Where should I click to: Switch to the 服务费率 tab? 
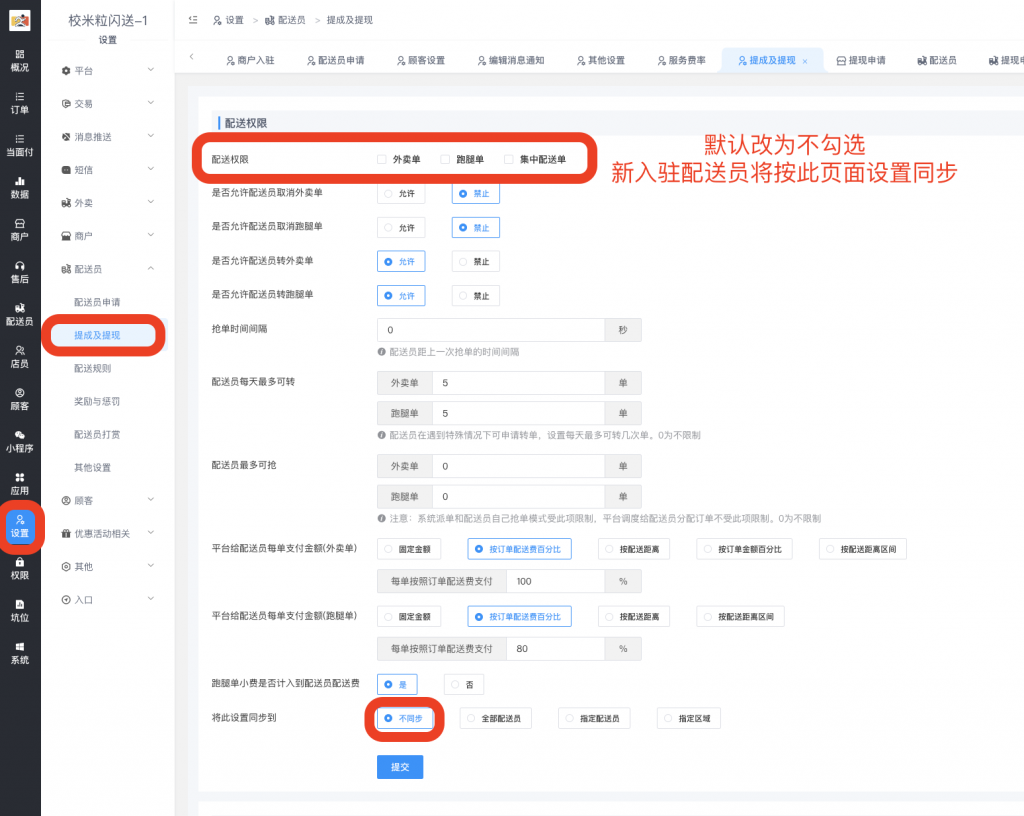[683, 60]
